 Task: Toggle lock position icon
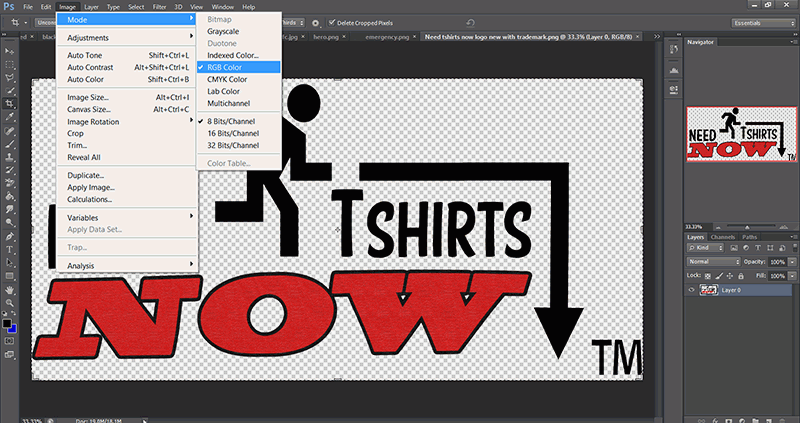point(730,276)
